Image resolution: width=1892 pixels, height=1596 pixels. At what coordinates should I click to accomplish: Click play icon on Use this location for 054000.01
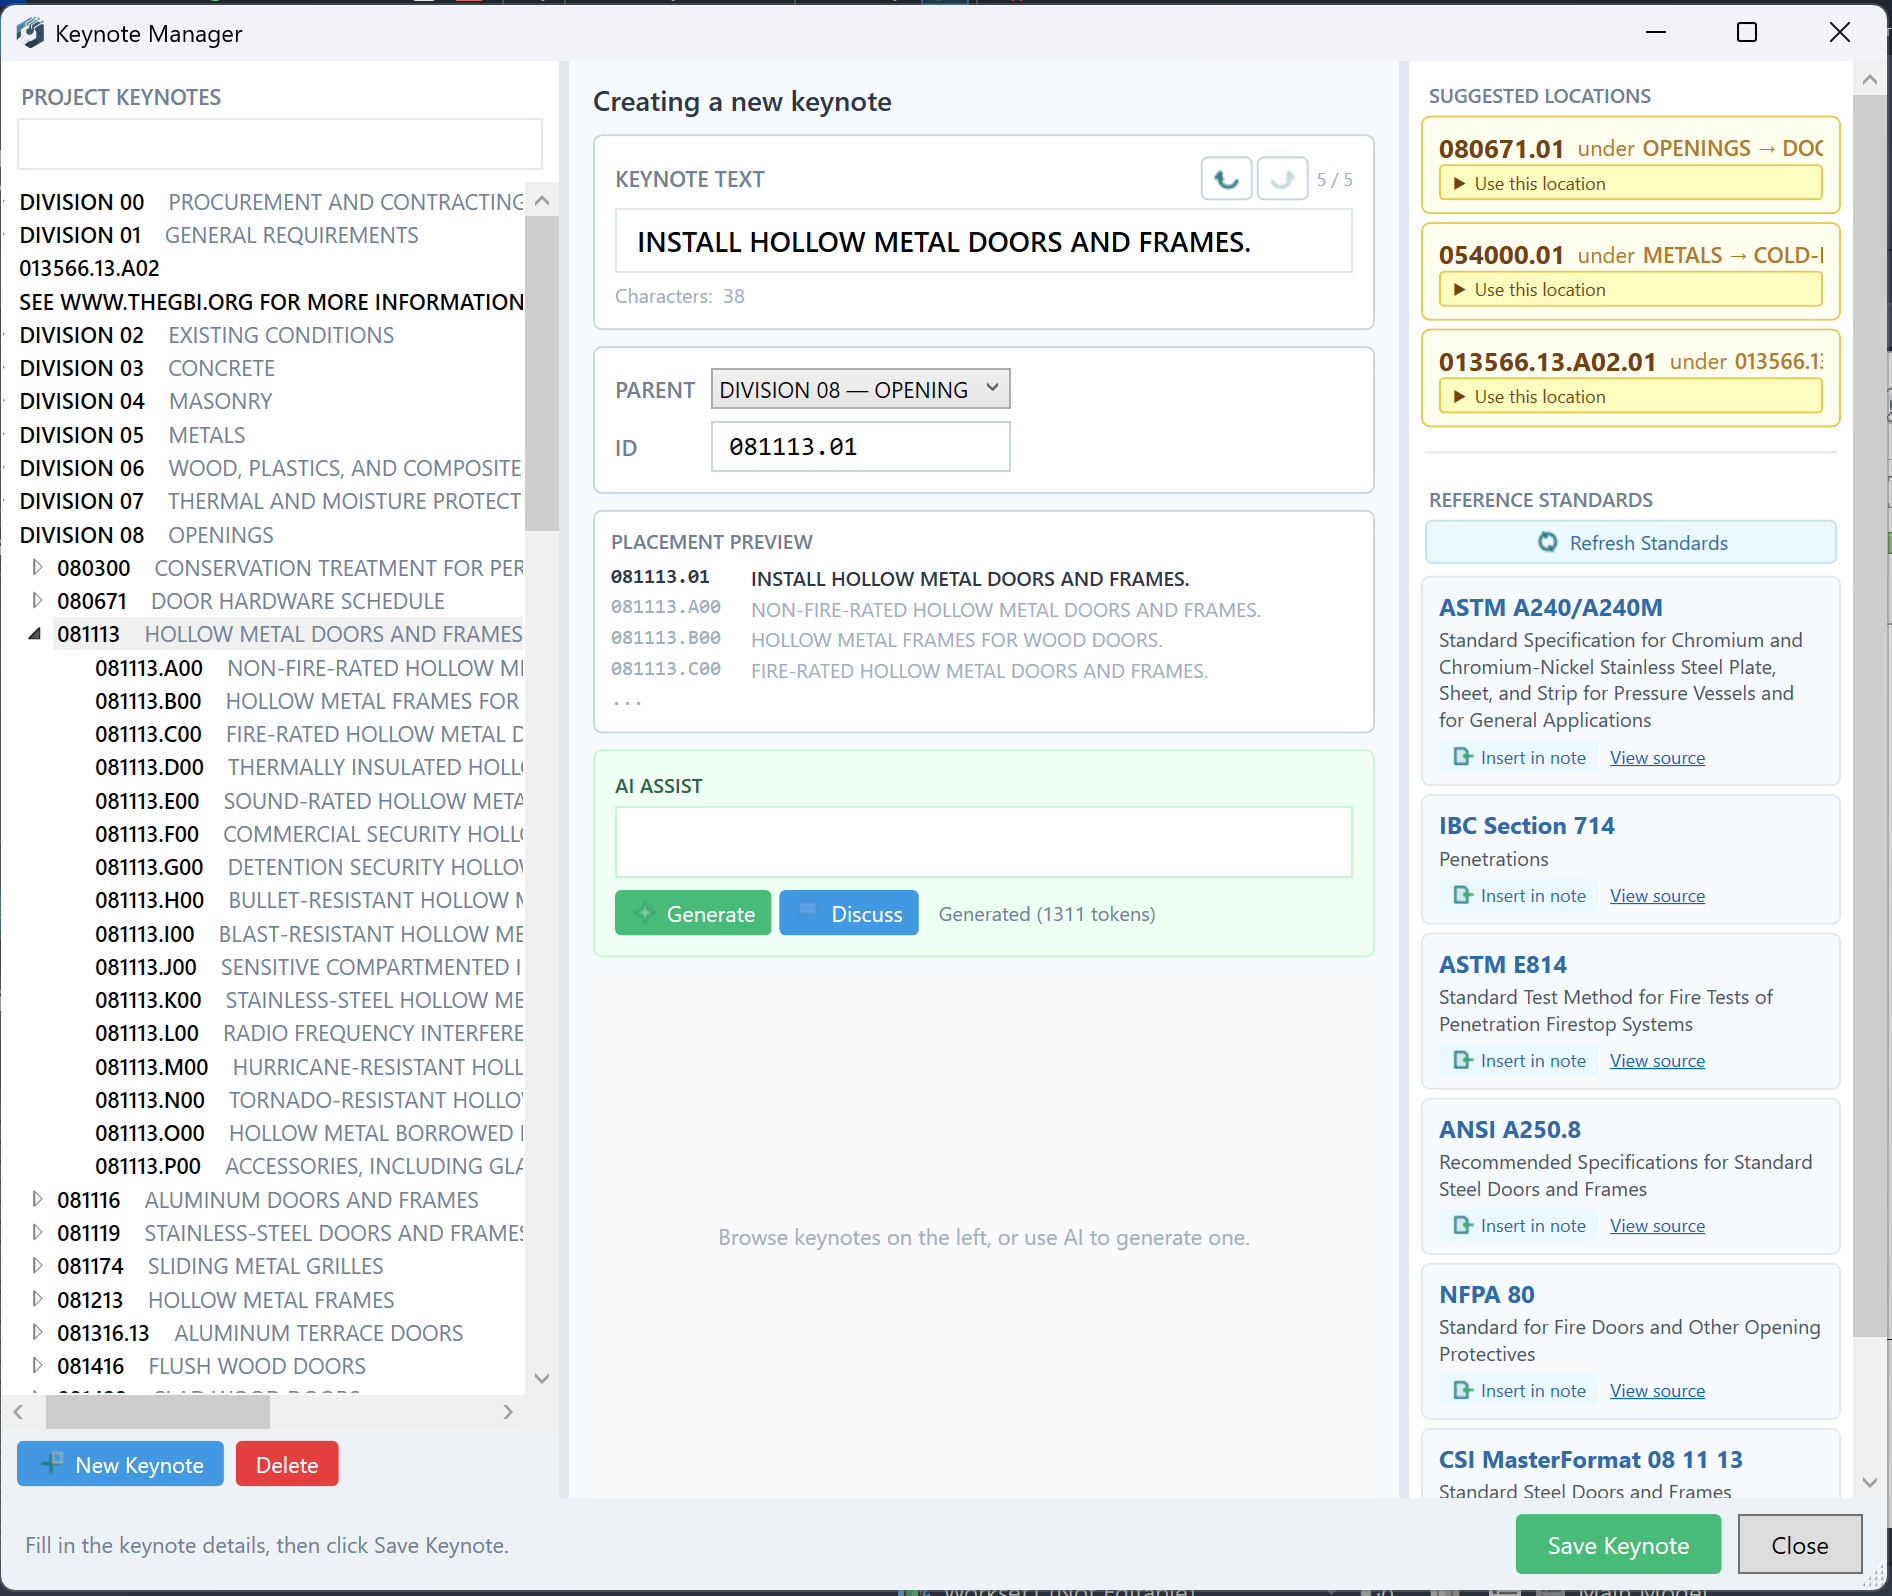click(x=1460, y=289)
